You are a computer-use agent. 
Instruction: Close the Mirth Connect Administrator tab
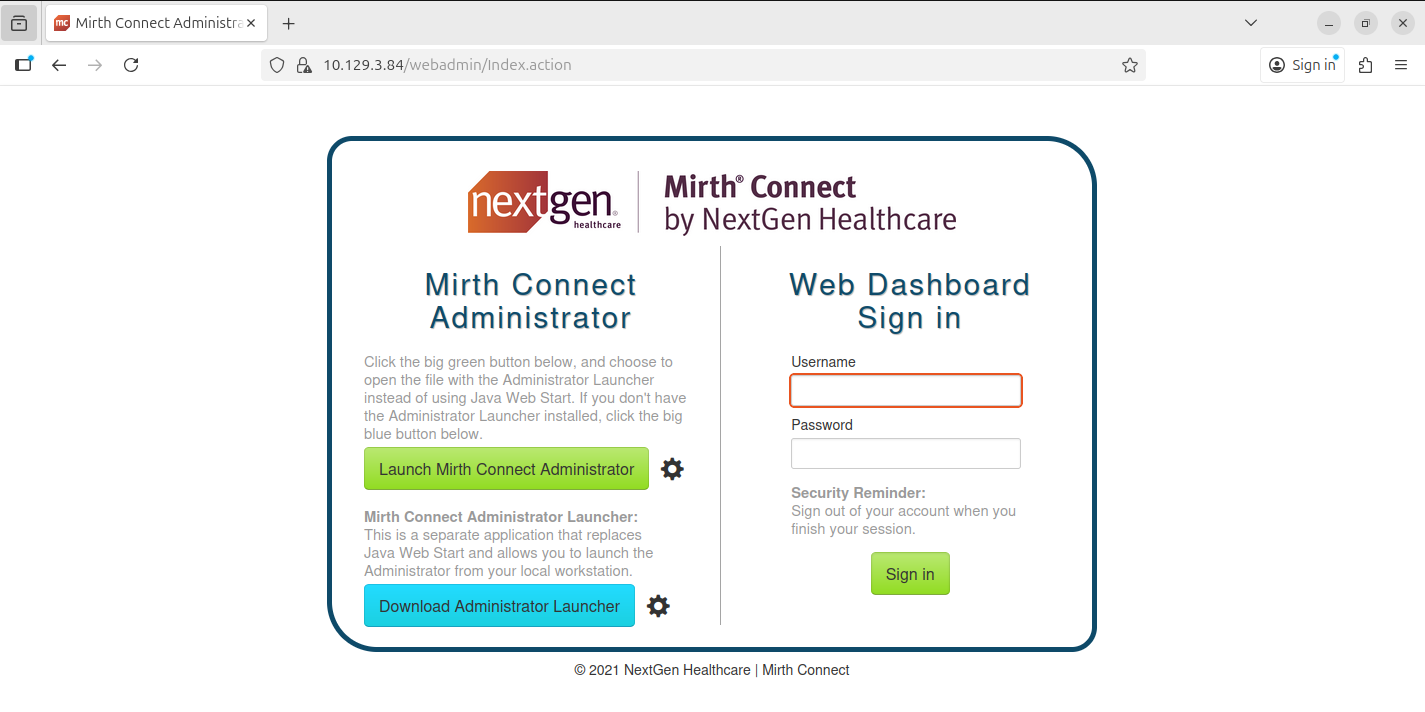coord(252,23)
